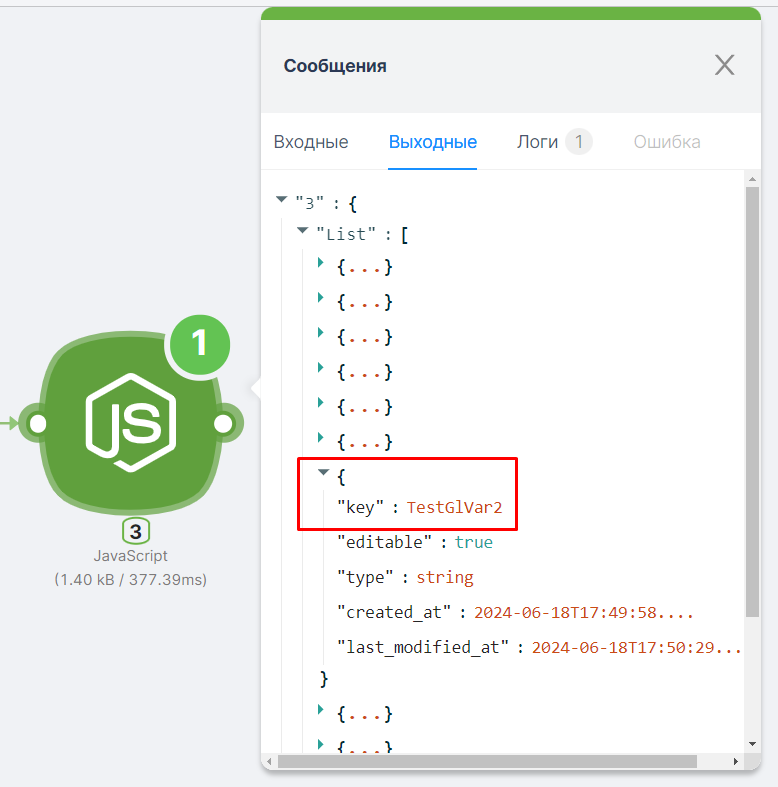This screenshot has height=787, width=778.
Task: Switch to the Выходные tab
Action: pos(433,142)
